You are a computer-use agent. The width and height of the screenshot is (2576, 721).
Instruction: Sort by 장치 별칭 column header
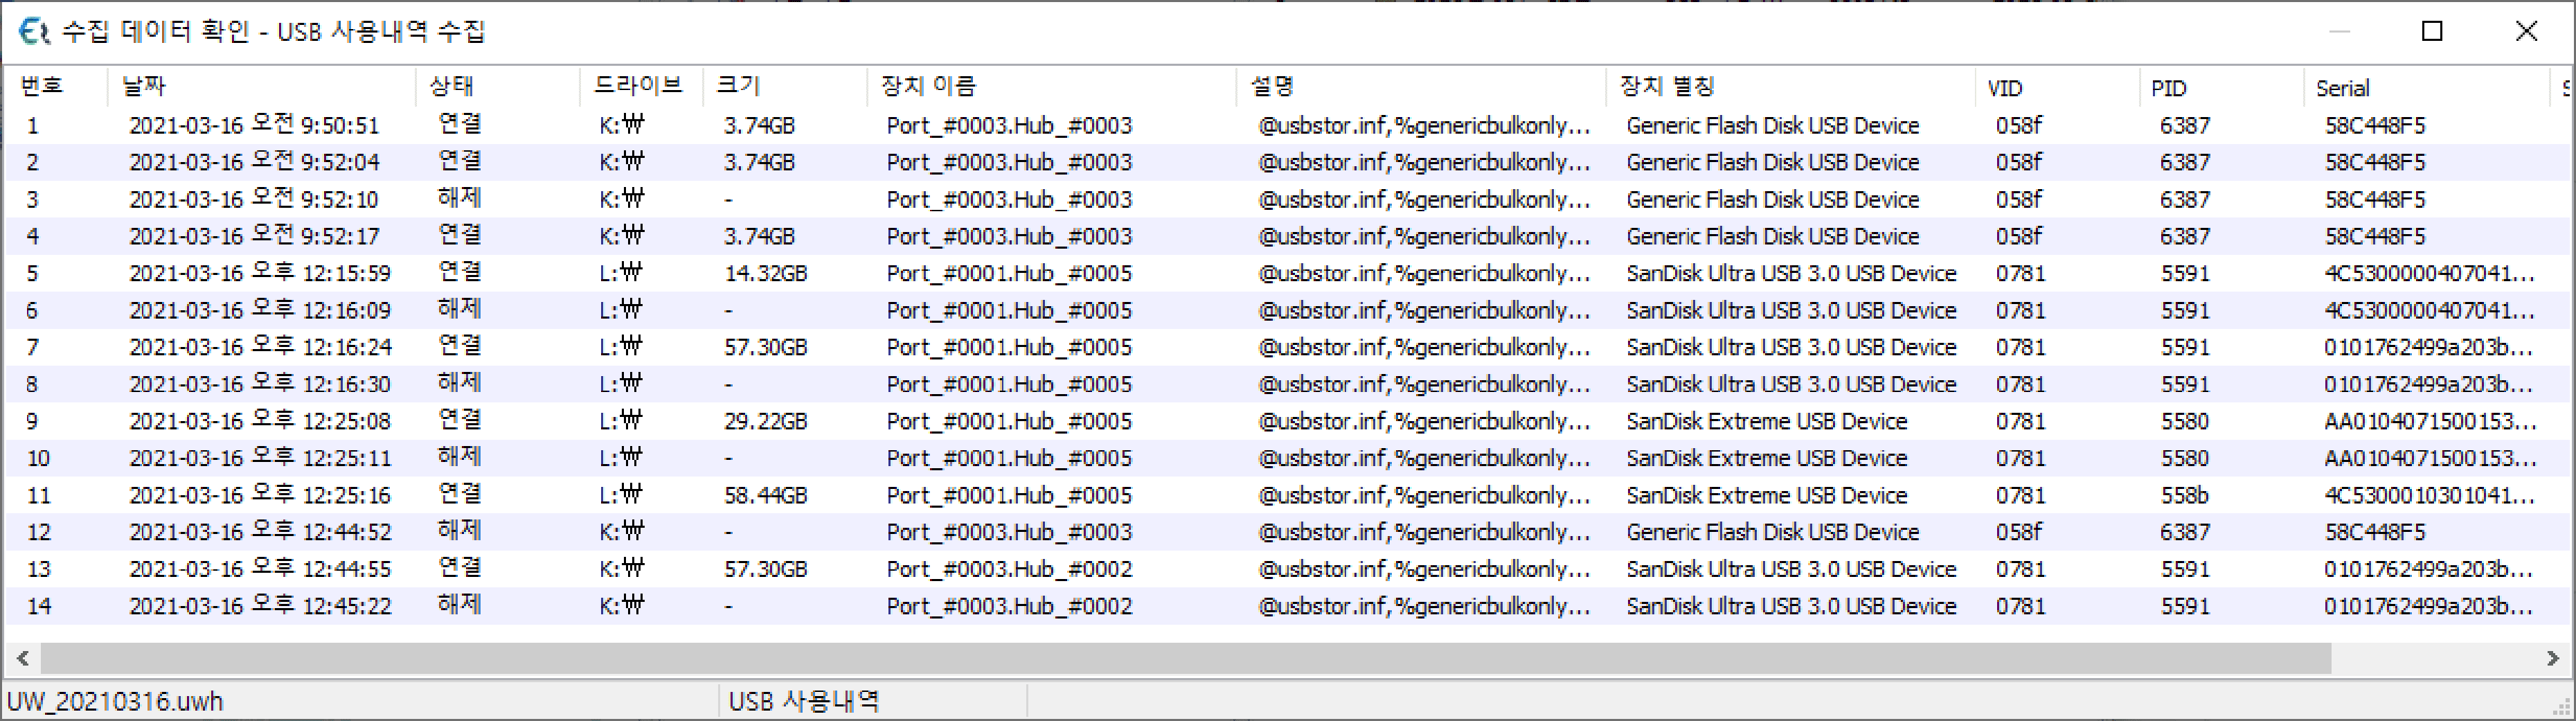click(1790, 86)
